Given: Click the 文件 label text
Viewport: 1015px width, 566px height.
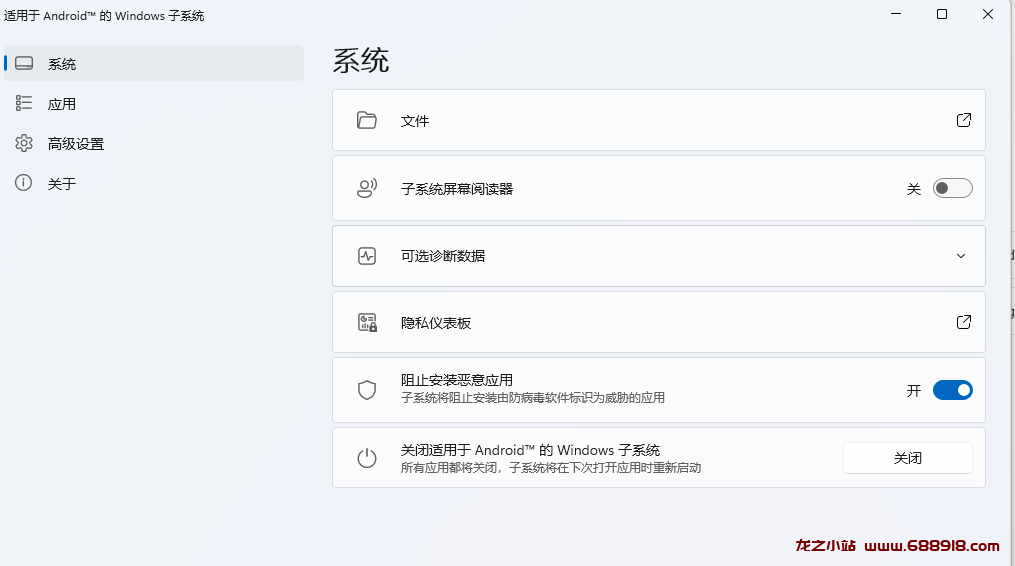Looking at the screenshot, I should coord(415,121).
